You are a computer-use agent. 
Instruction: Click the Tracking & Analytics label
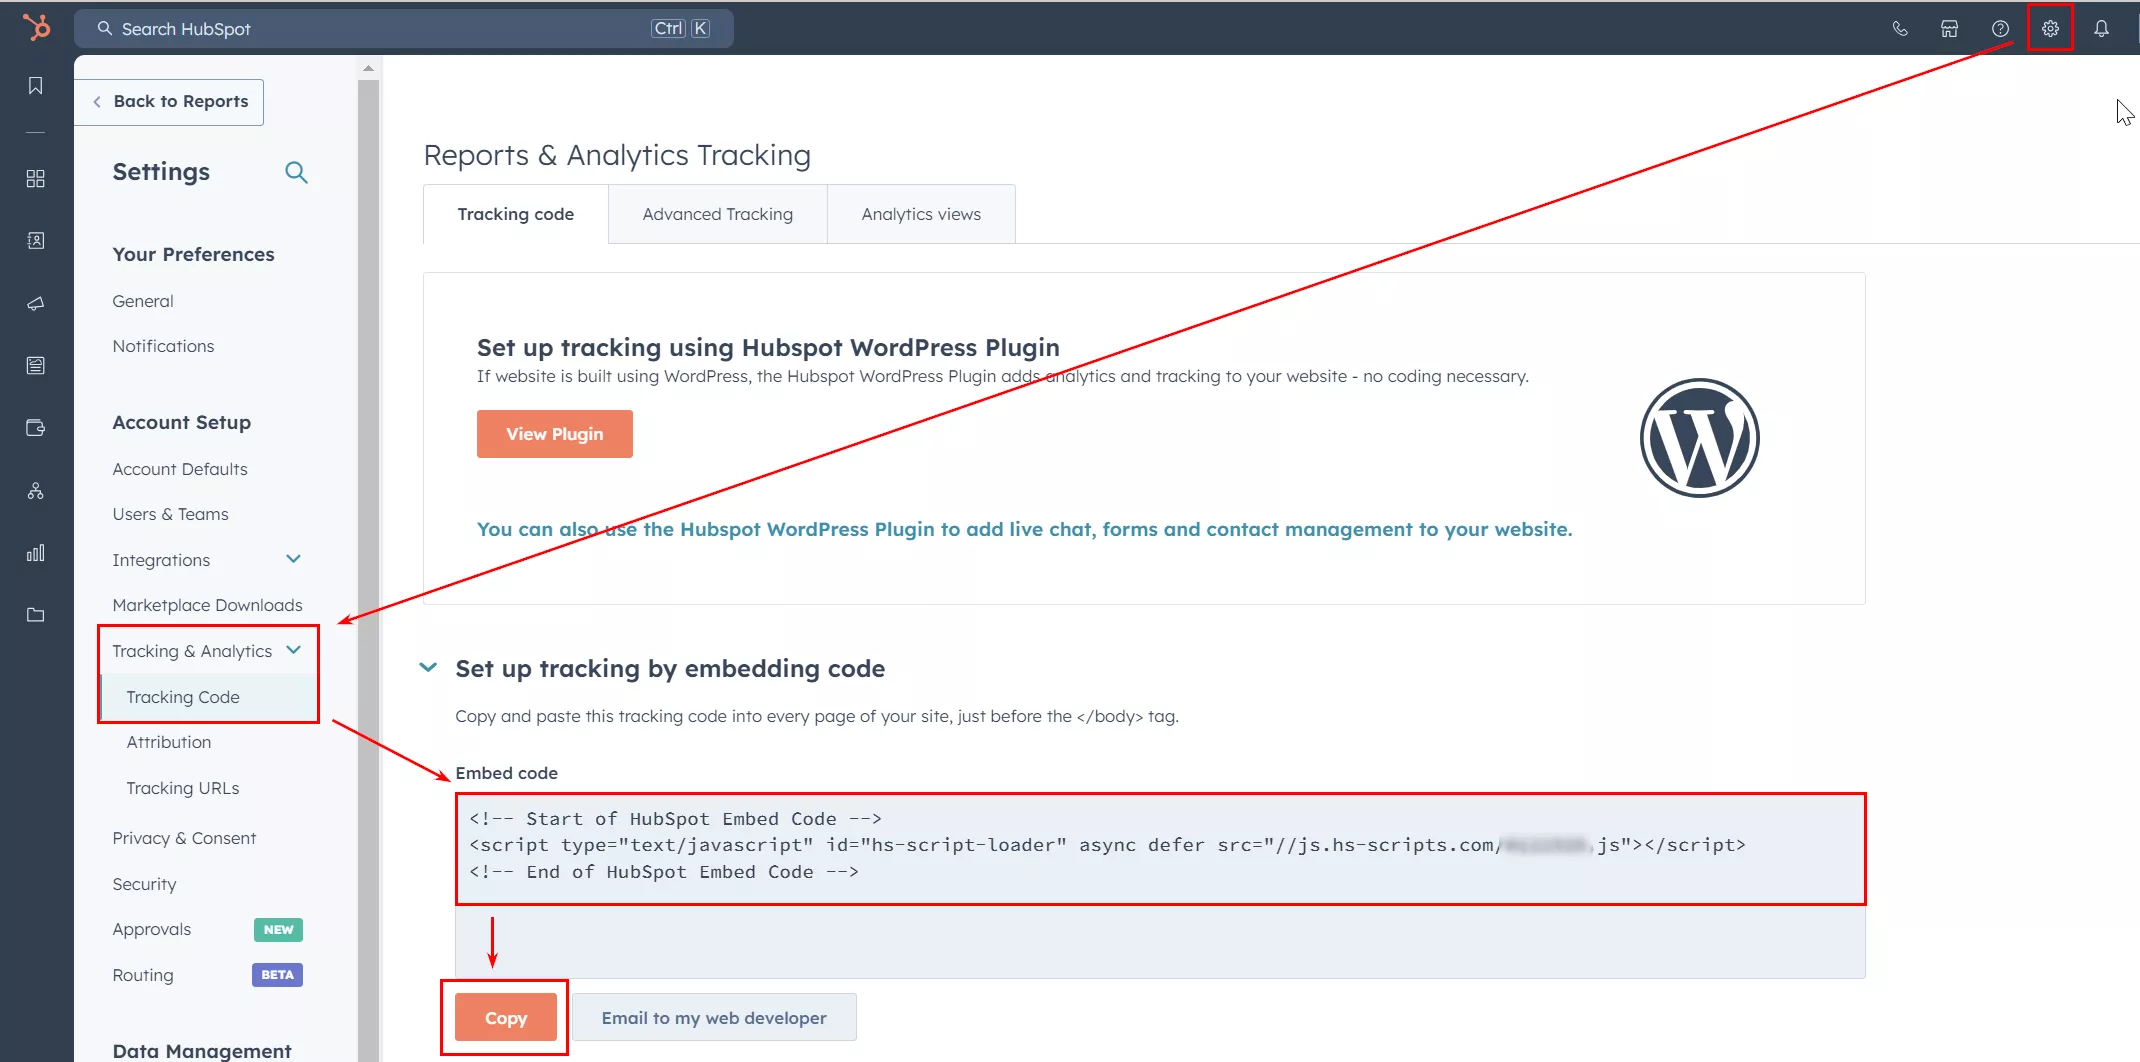pyautogui.click(x=192, y=651)
